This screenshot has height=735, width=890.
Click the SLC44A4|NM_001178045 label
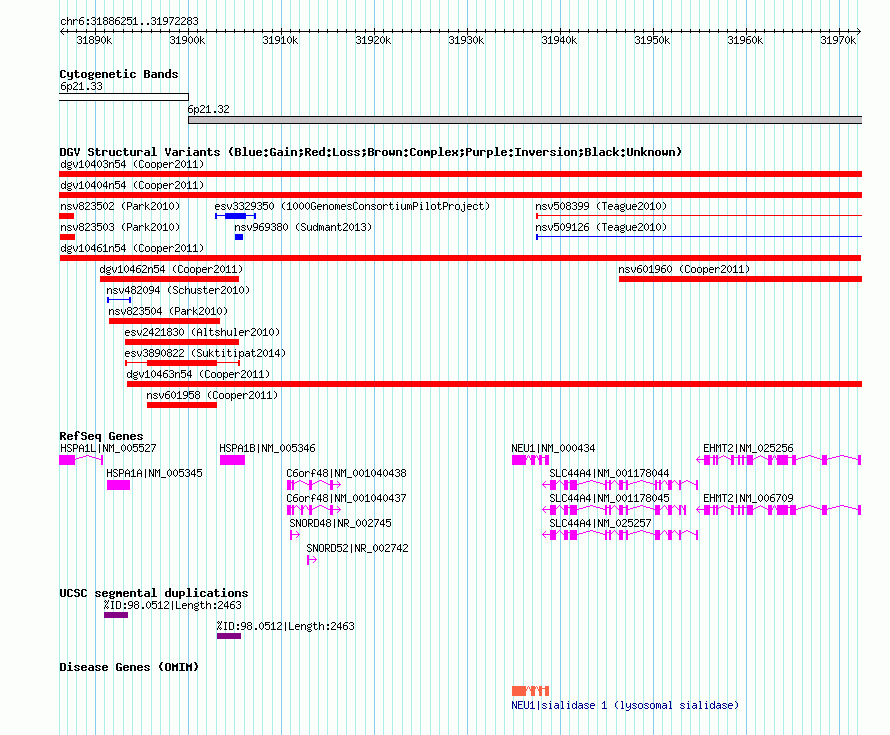click(x=609, y=498)
